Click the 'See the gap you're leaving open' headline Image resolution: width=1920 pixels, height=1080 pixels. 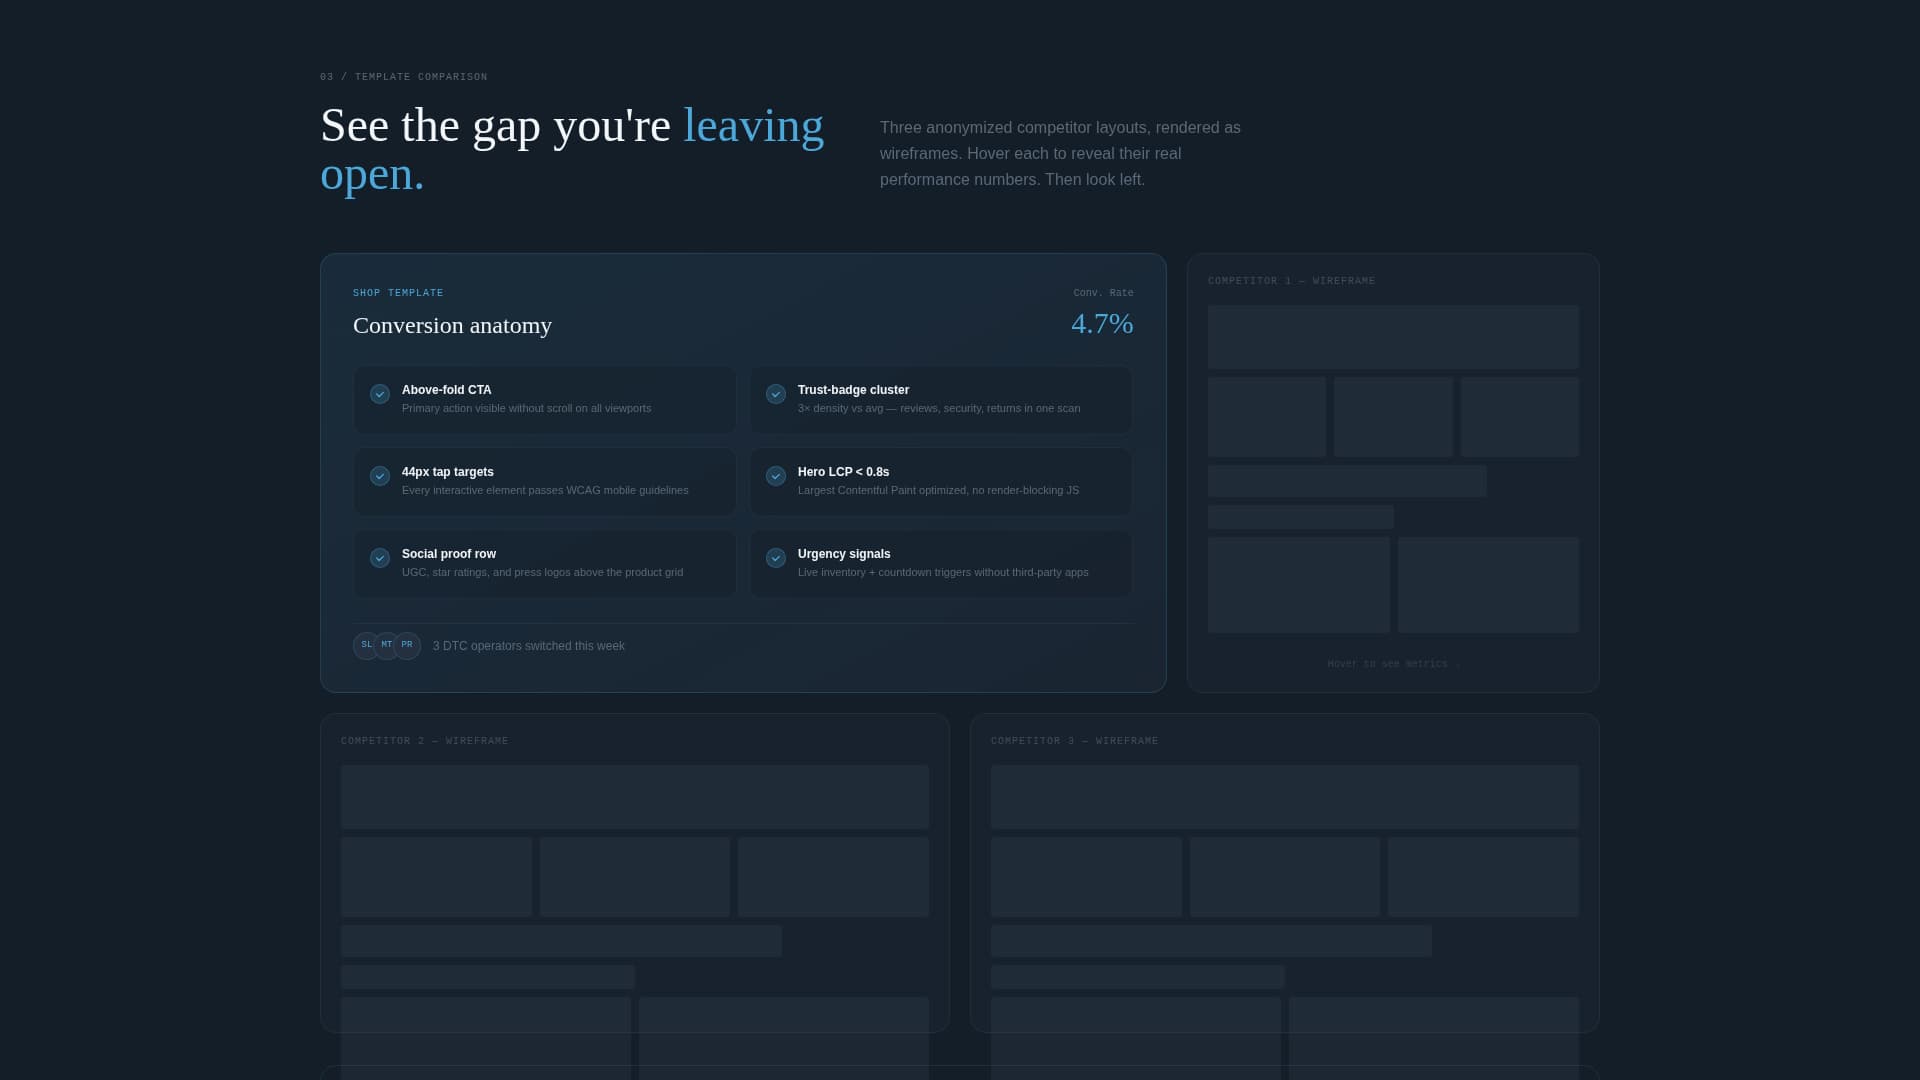tap(572, 150)
